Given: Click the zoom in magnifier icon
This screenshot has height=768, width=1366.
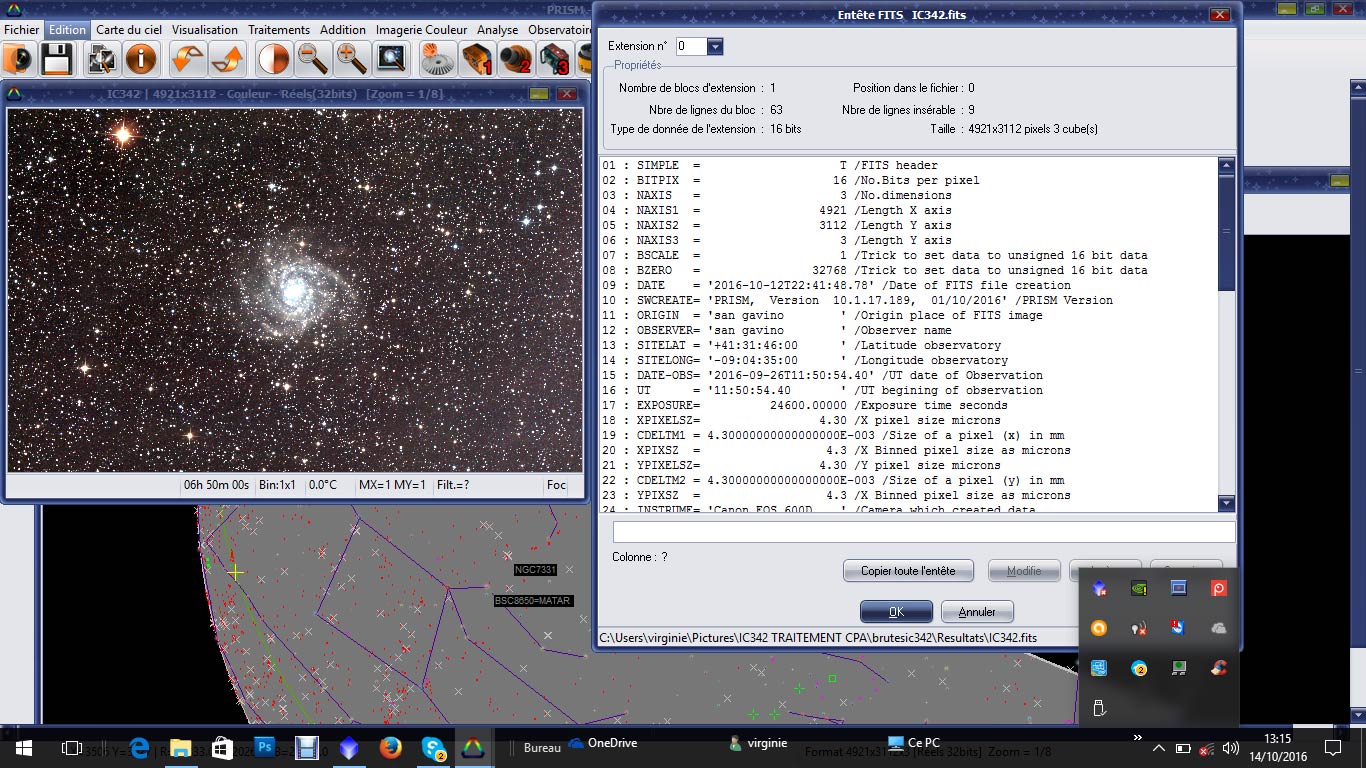Looking at the screenshot, I should pos(351,59).
